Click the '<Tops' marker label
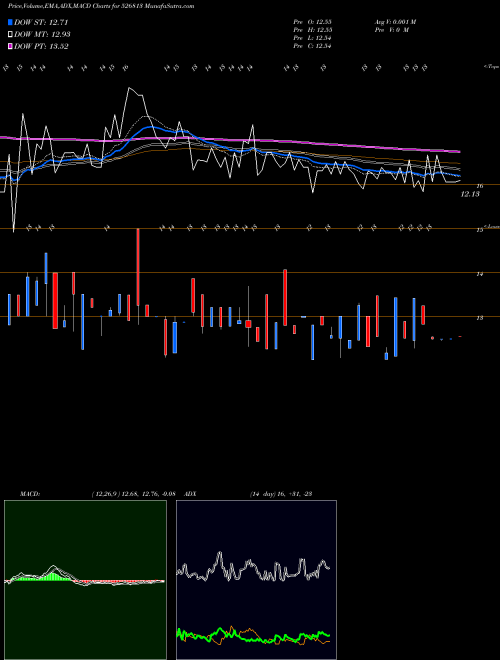Screen dimensions: 500x660 (x=491, y=67)
